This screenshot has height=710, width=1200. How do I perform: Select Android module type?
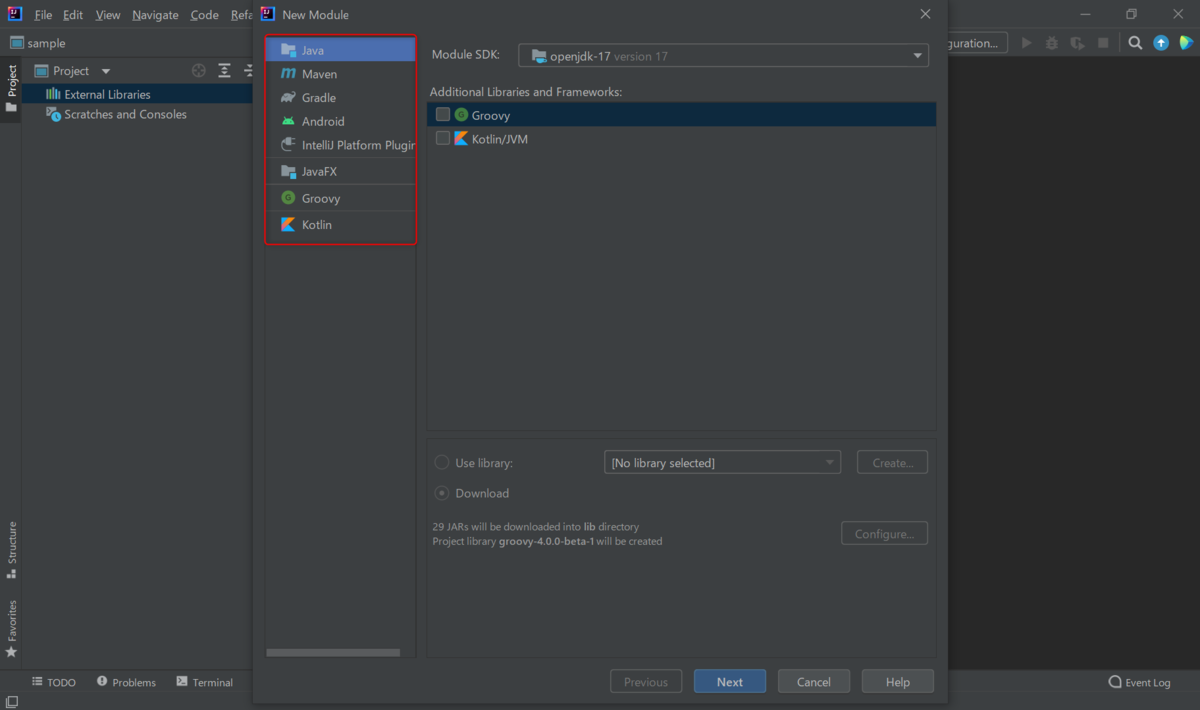[x=340, y=121]
